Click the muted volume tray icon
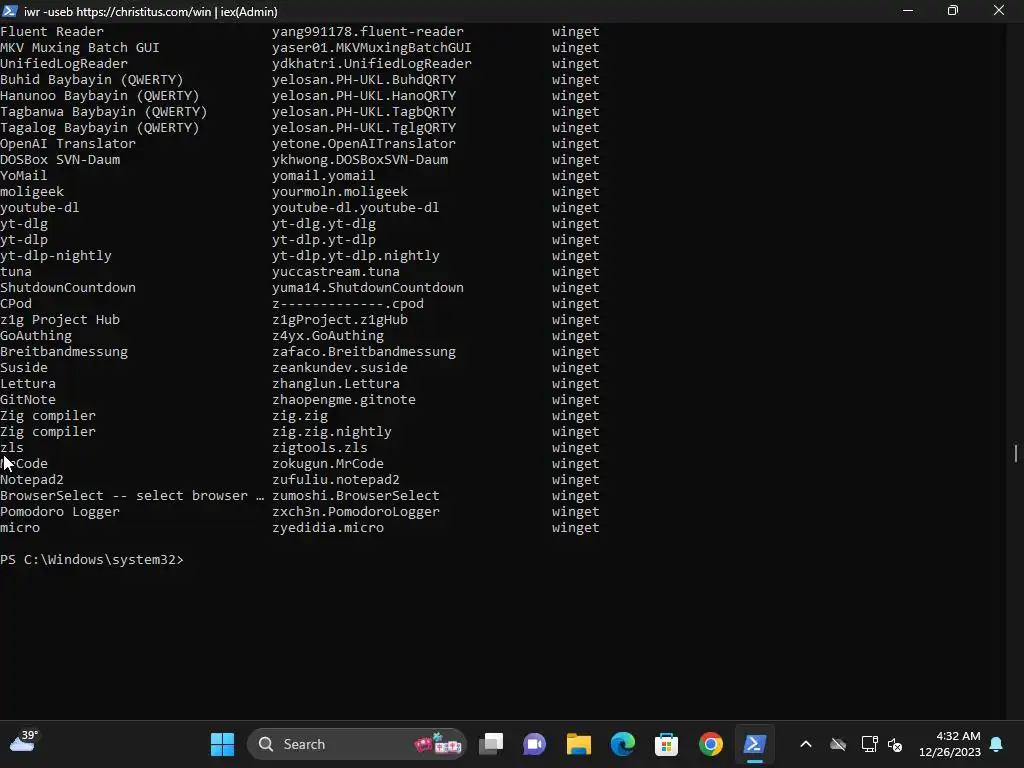Screen dimensions: 1024x768 point(895,744)
